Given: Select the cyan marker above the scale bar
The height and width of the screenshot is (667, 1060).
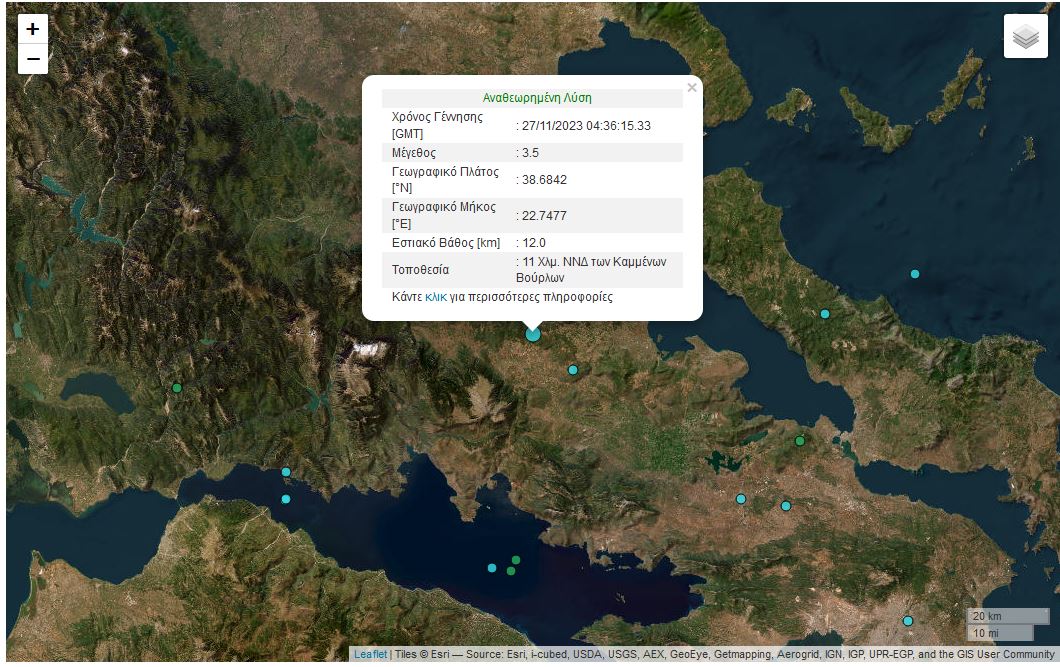Looking at the screenshot, I should coord(908,621).
